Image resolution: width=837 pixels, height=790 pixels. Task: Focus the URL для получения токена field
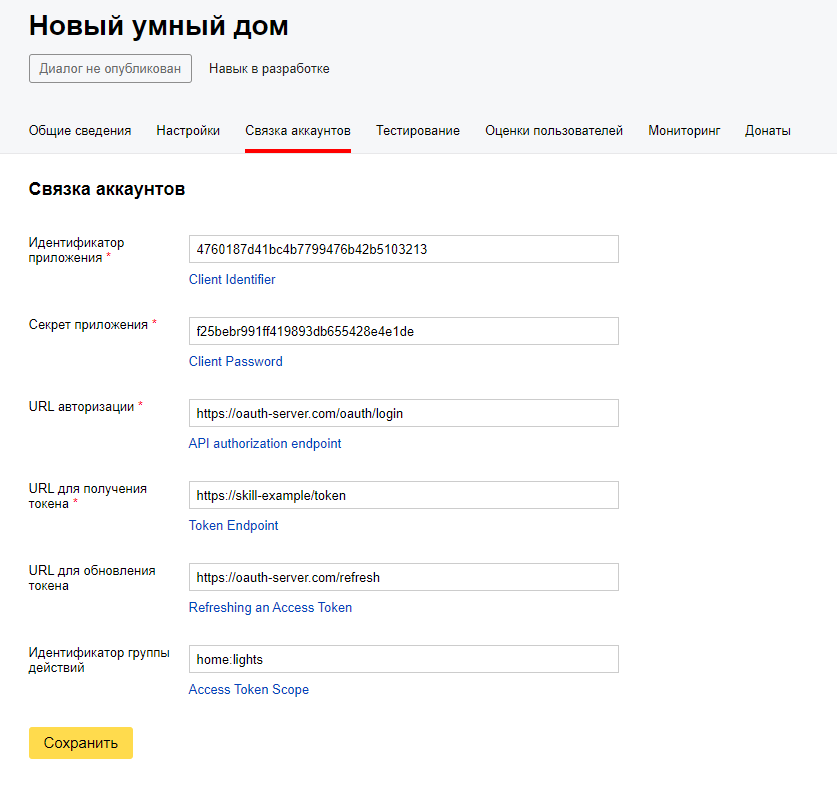(x=403, y=495)
